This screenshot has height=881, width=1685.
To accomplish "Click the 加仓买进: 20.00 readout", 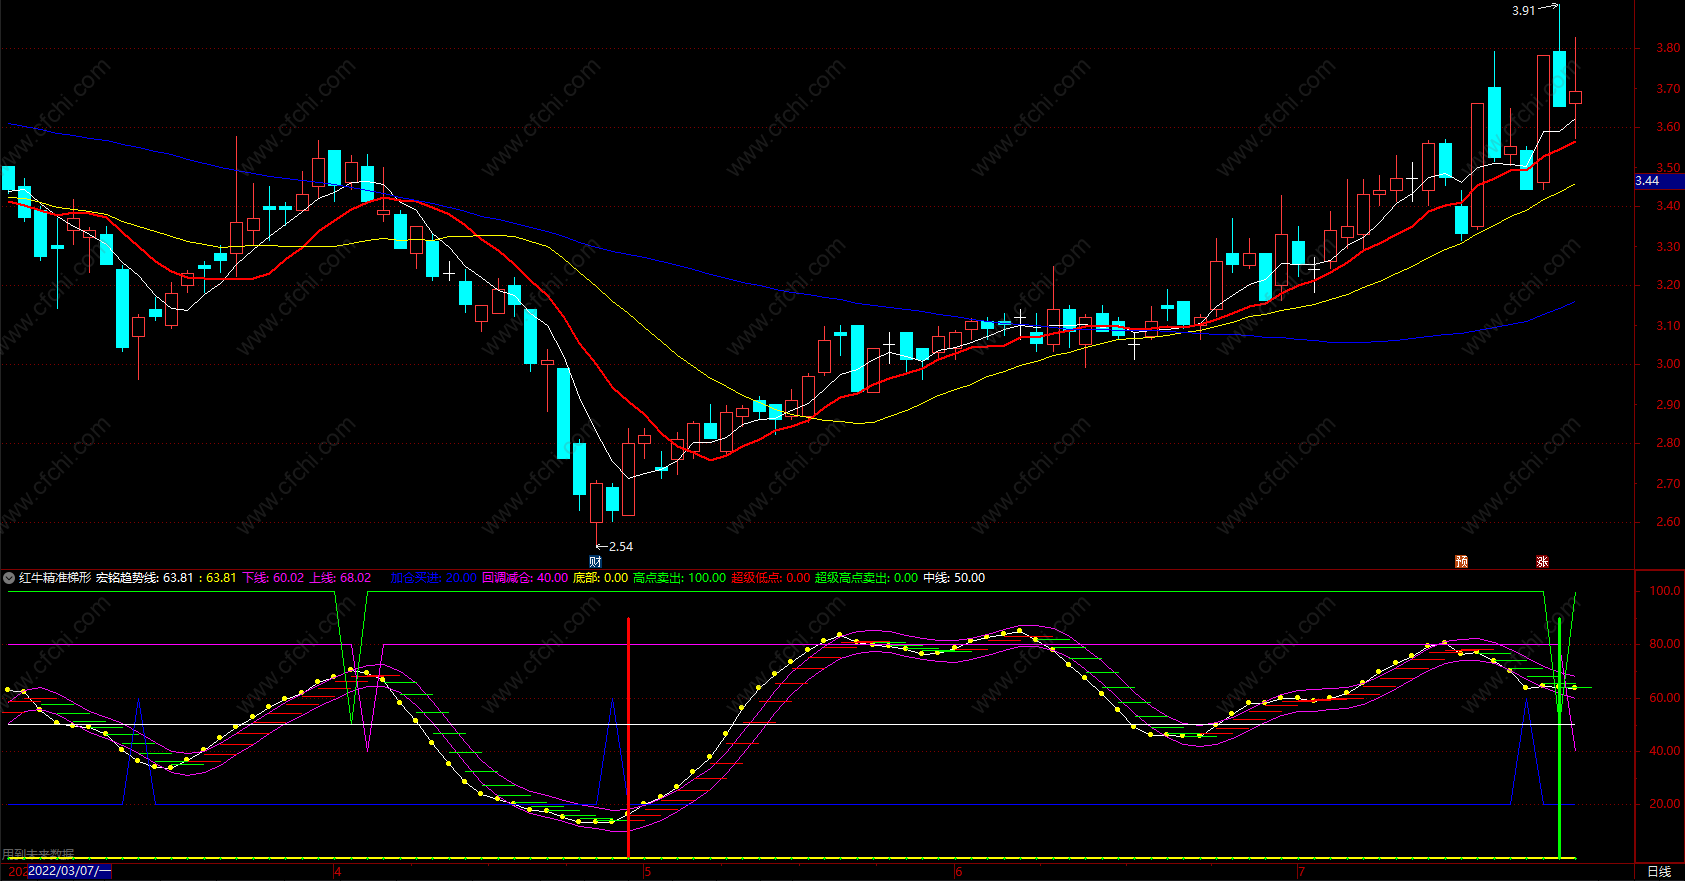I will 433,578.
